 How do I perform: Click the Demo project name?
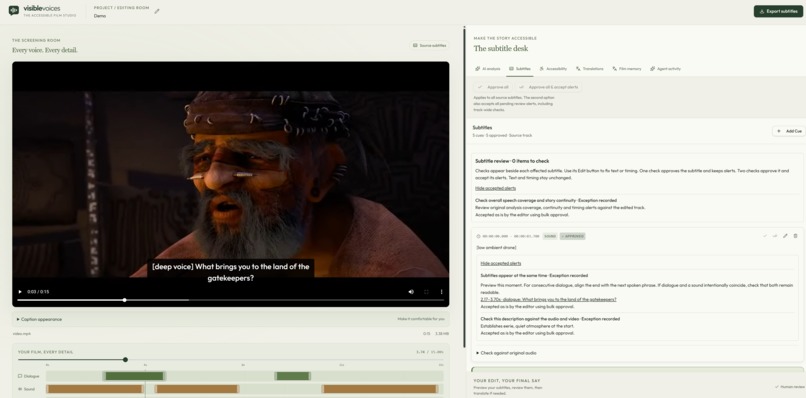tap(100, 16)
